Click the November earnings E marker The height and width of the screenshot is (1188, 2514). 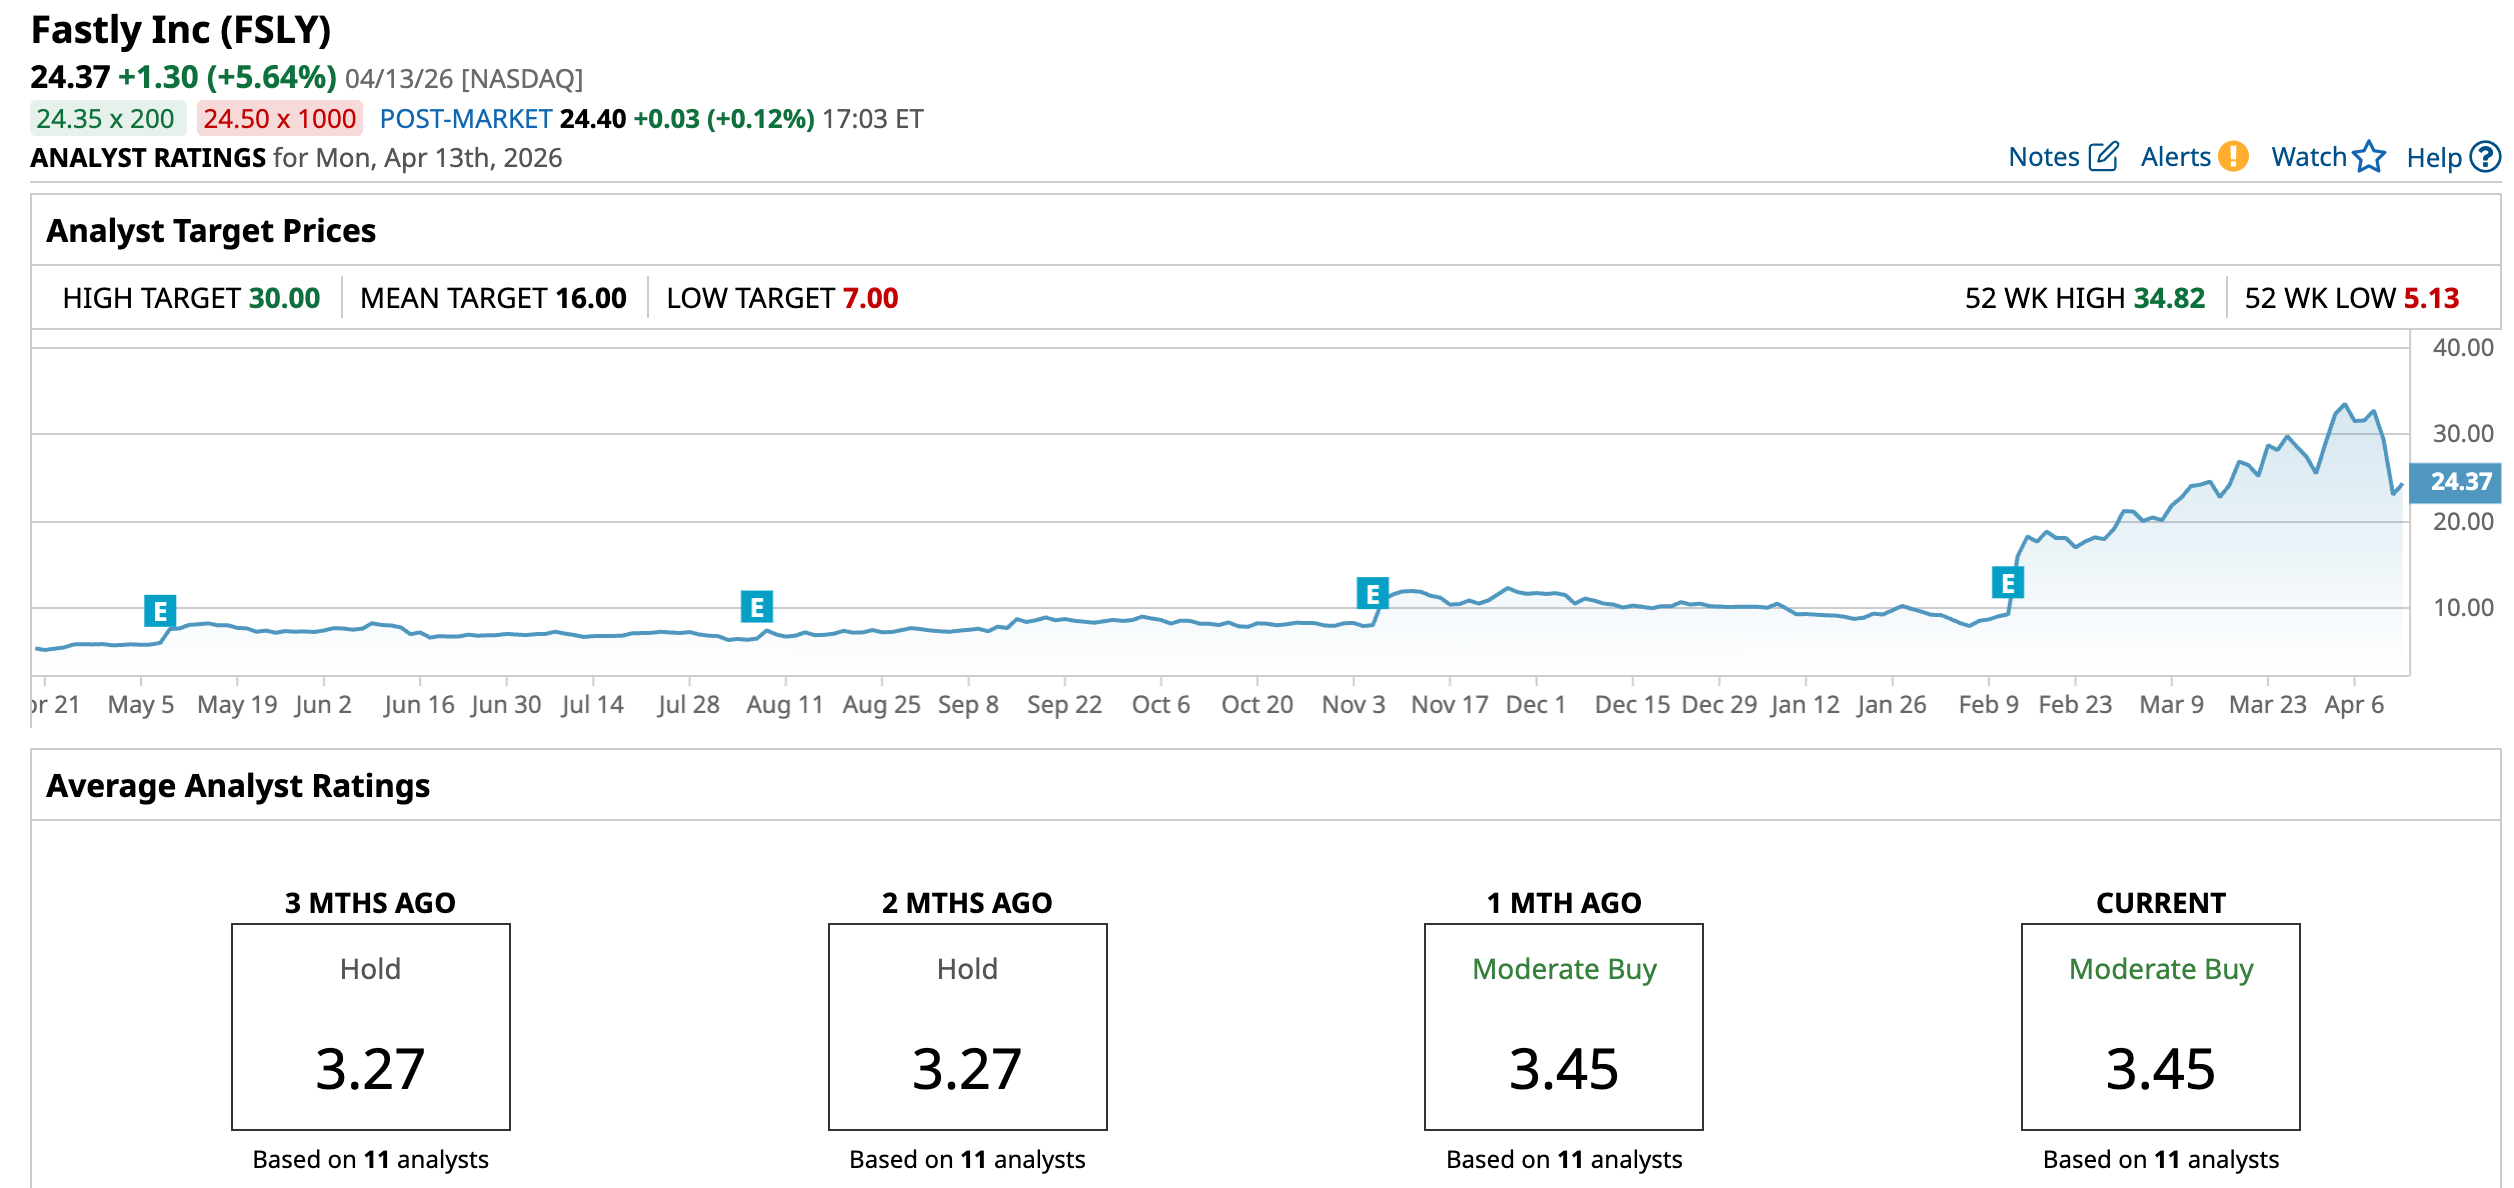[x=1372, y=594]
